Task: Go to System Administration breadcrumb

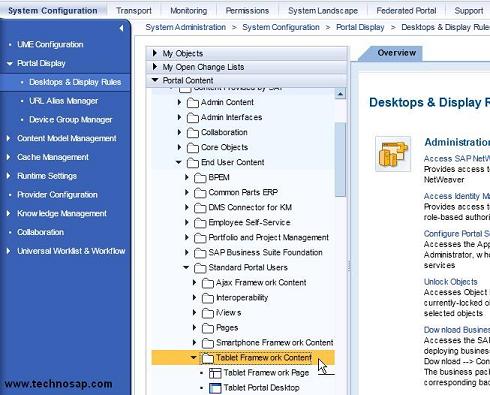Action: coord(186,27)
